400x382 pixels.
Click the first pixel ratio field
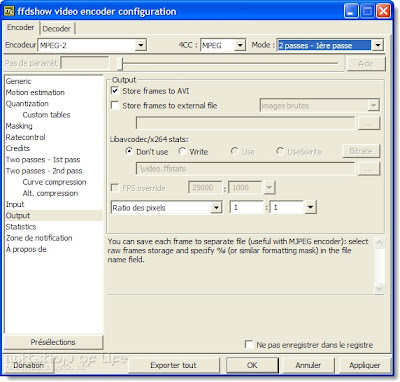pyautogui.click(x=247, y=208)
